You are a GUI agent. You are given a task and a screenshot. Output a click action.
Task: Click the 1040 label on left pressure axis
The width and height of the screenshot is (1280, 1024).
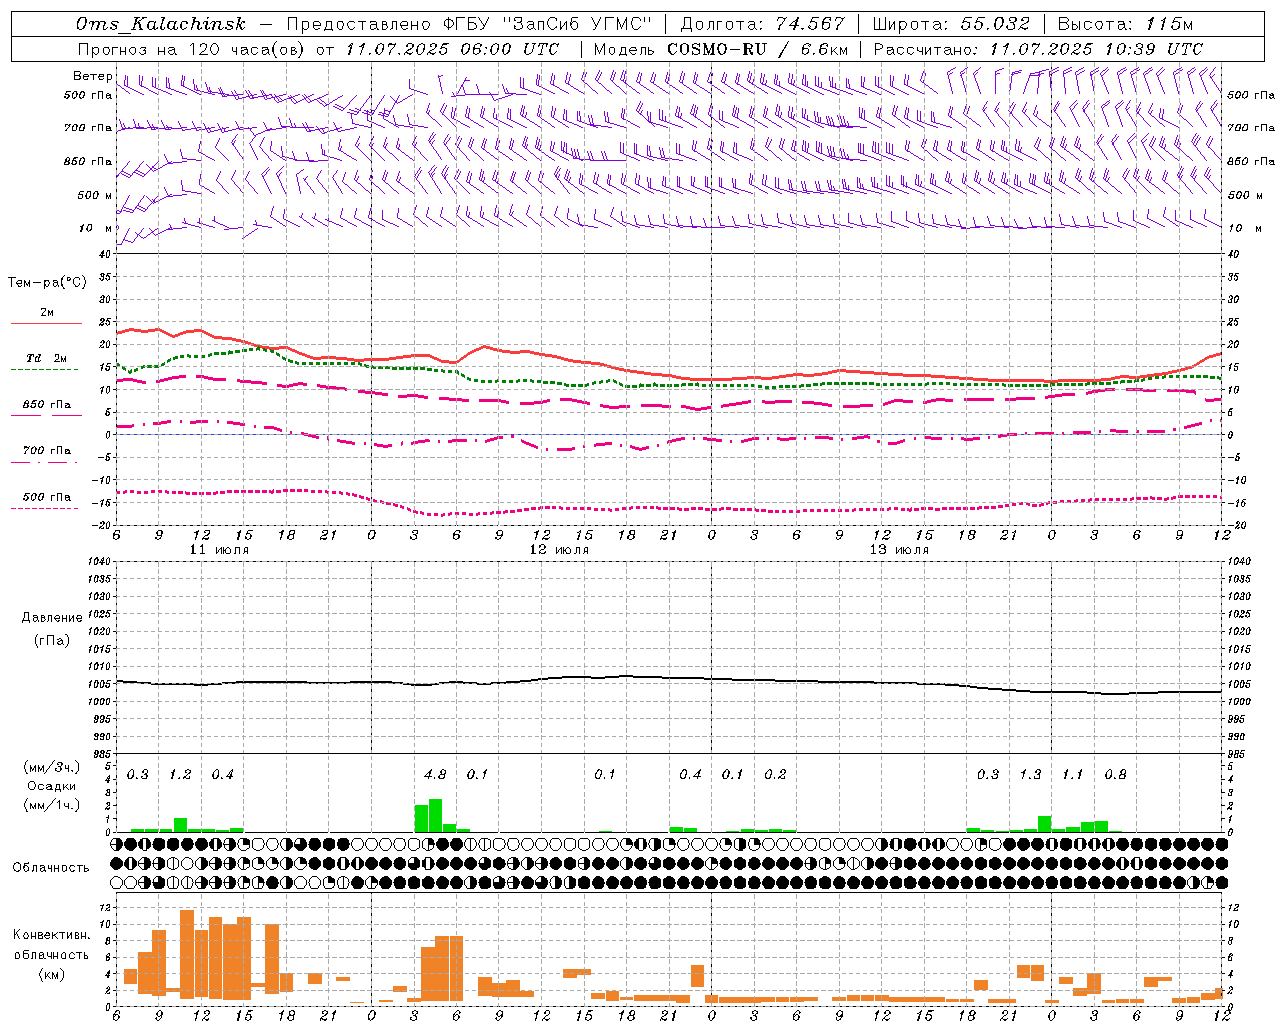pyautogui.click(x=100, y=561)
